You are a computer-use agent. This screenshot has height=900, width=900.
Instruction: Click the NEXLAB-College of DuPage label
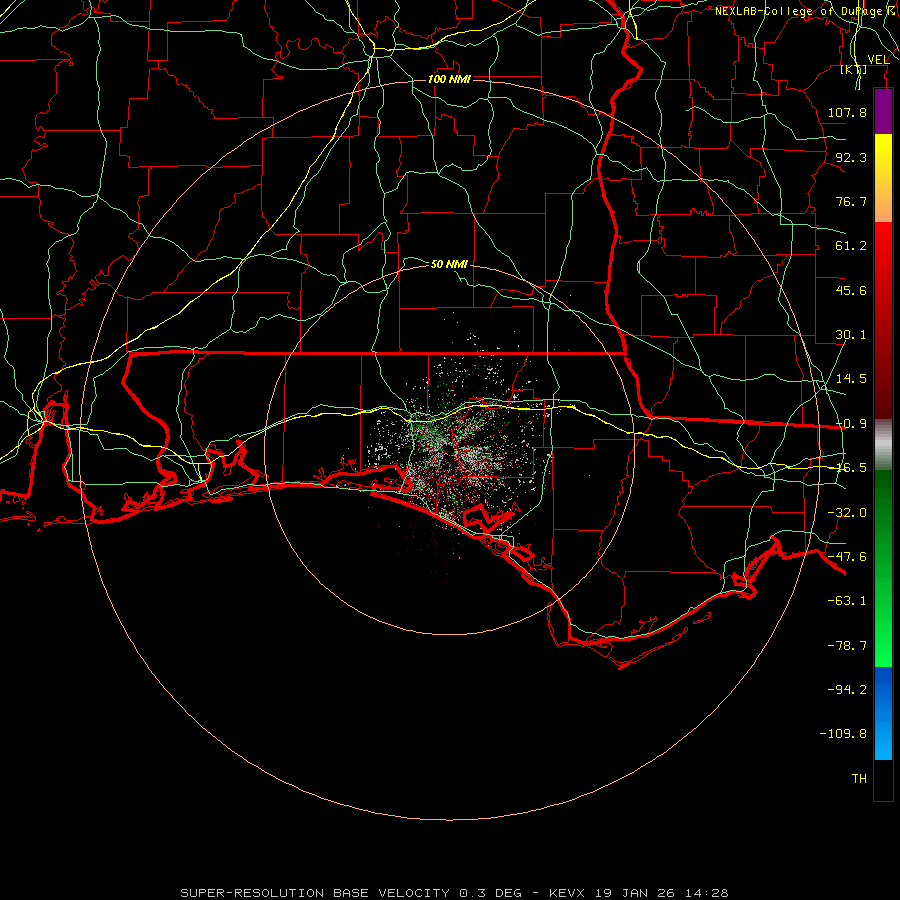coord(798,11)
